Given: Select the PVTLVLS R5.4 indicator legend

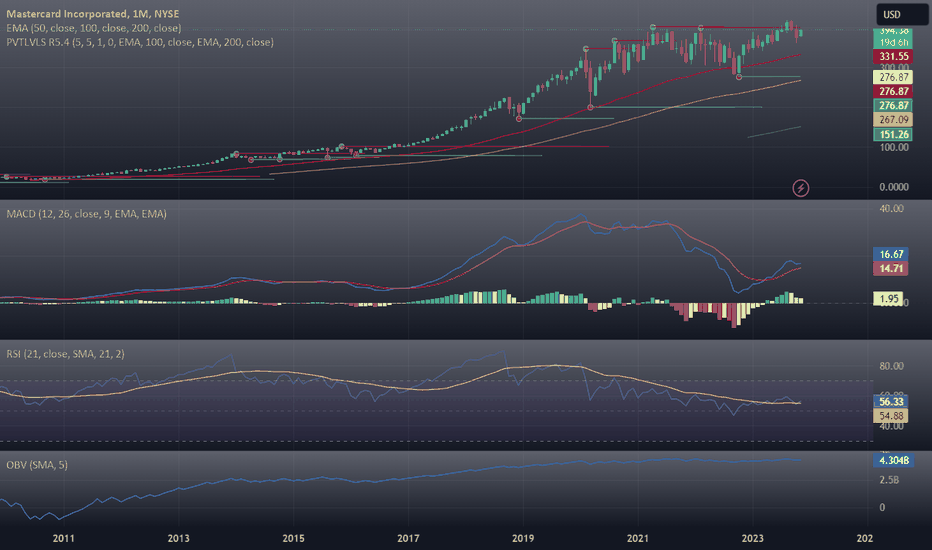Looking at the screenshot, I should (x=140, y=42).
